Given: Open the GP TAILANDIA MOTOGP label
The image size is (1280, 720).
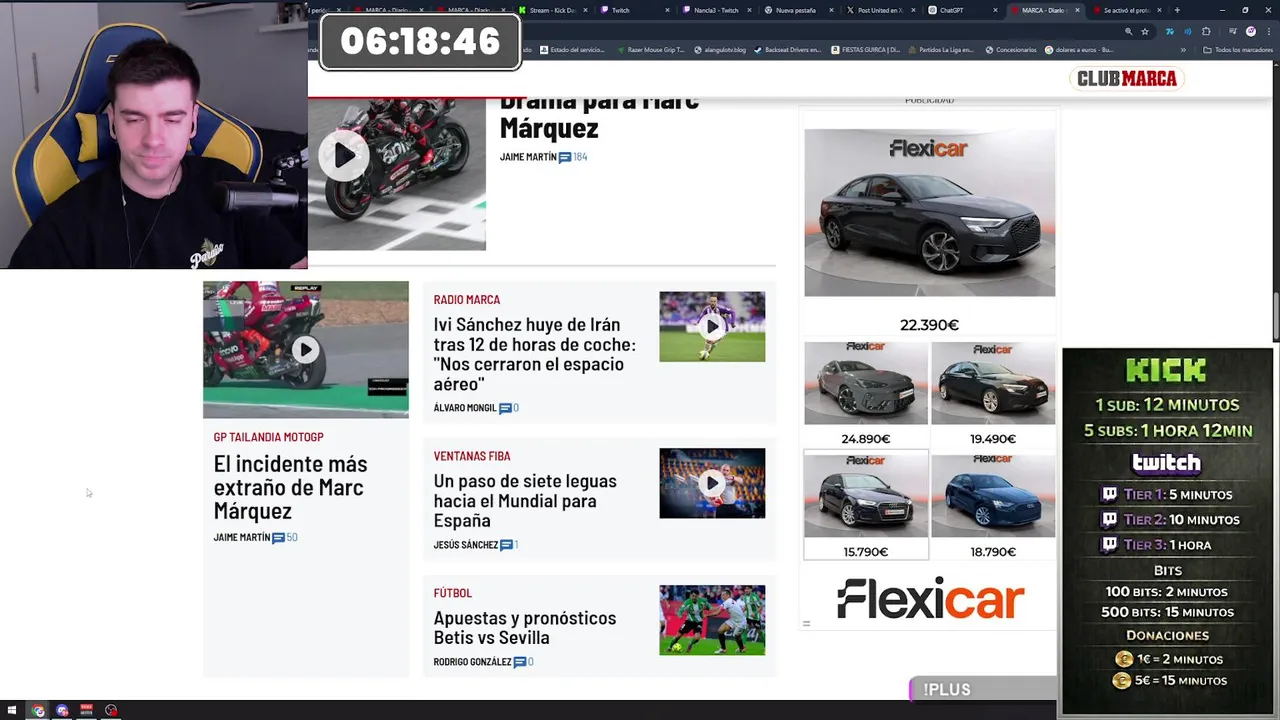Looking at the screenshot, I should tap(268, 437).
